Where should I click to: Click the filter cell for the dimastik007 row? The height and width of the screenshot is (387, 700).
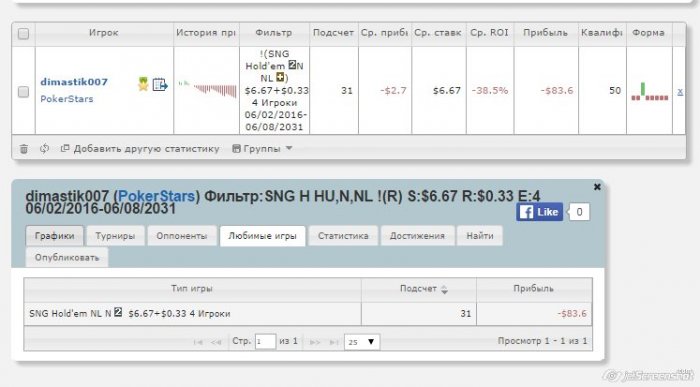pos(274,91)
